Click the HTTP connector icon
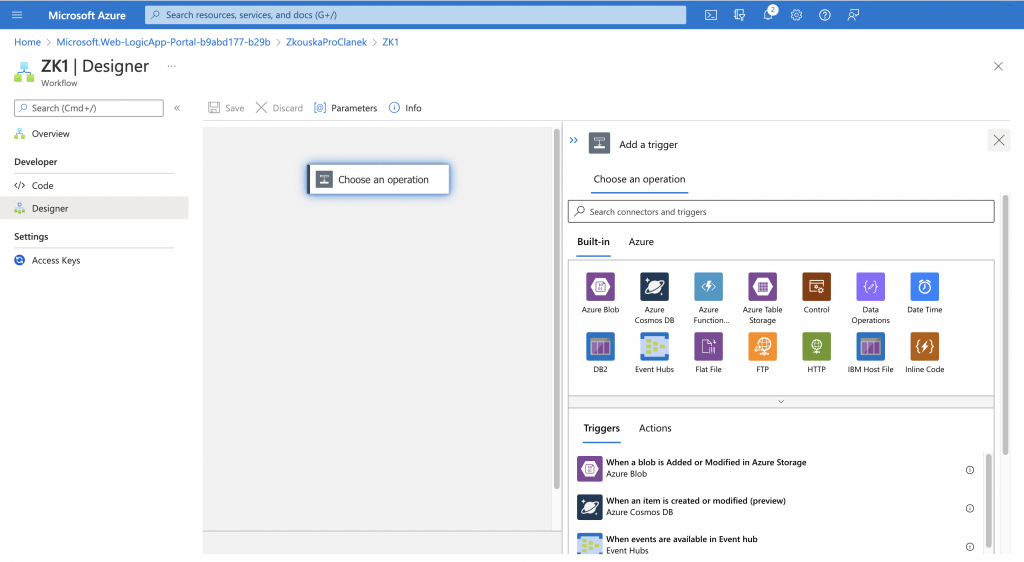 click(816, 347)
